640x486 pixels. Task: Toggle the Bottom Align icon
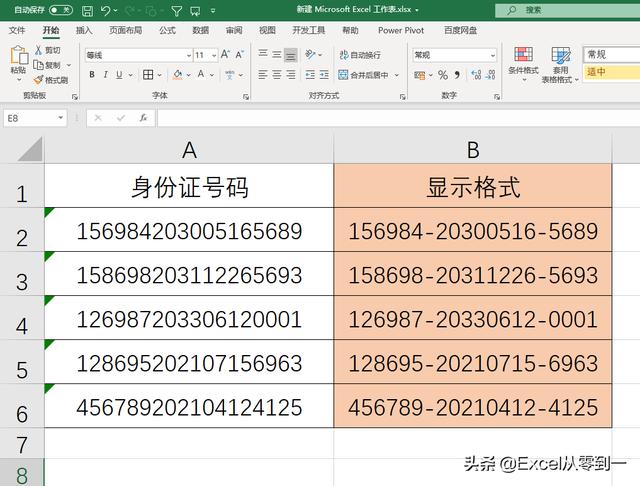(x=291, y=55)
